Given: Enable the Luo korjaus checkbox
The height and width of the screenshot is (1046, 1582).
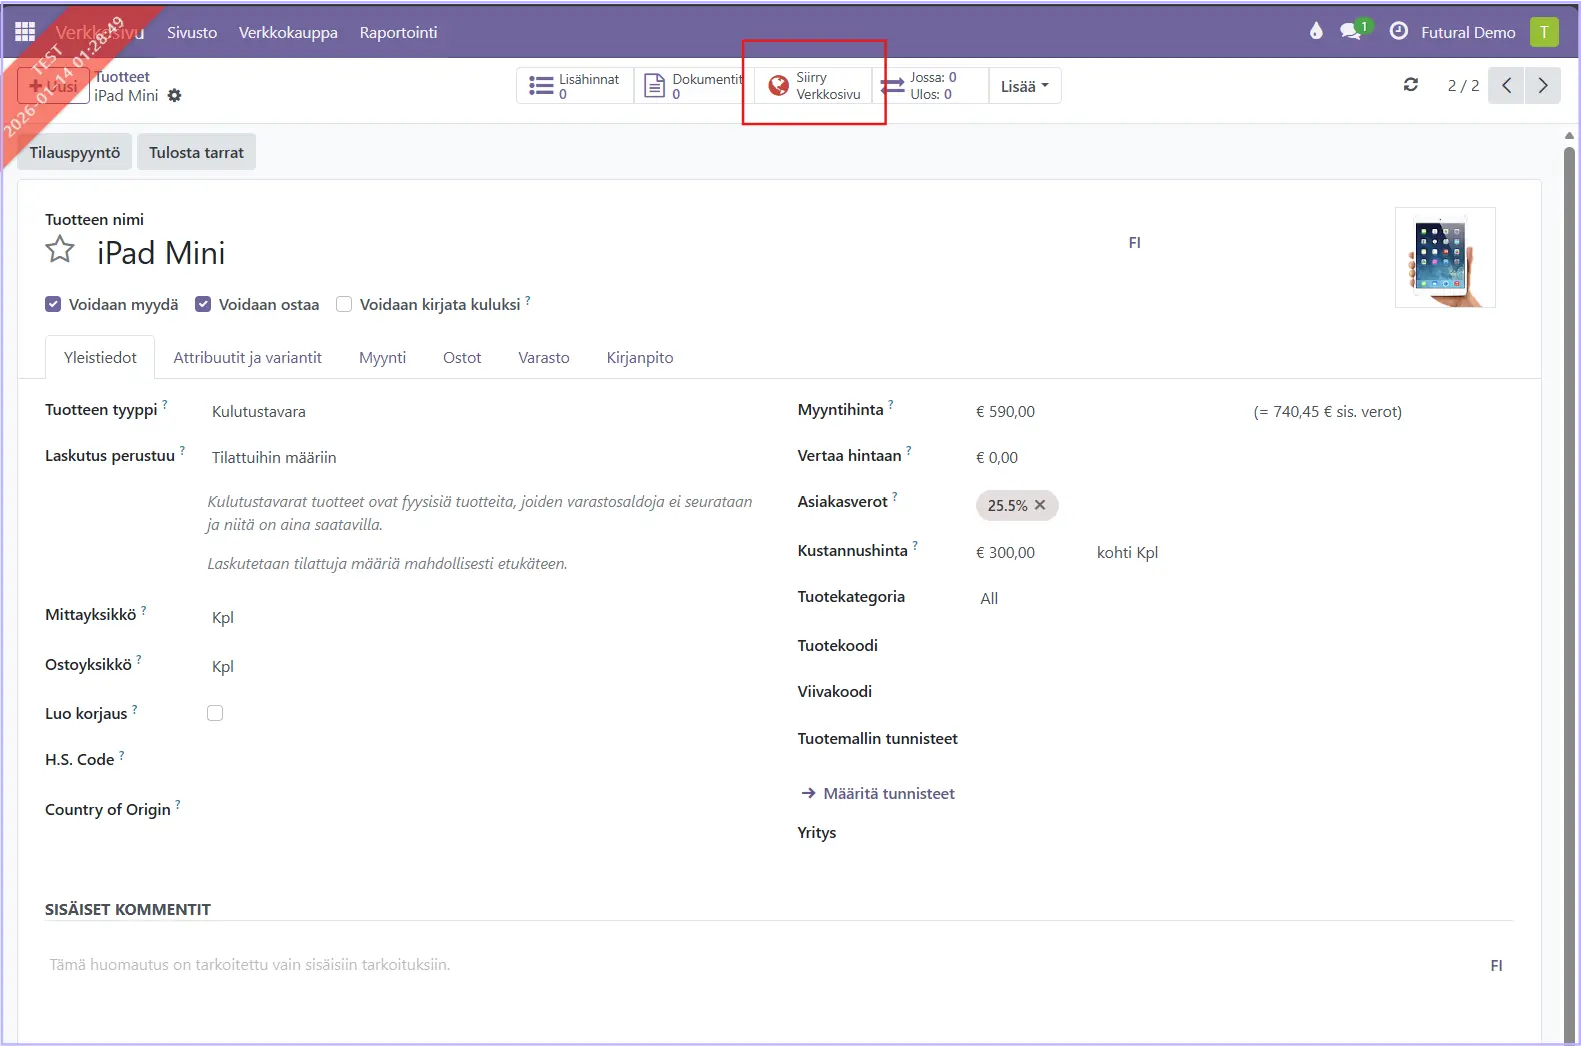Looking at the screenshot, I should 215,713.
